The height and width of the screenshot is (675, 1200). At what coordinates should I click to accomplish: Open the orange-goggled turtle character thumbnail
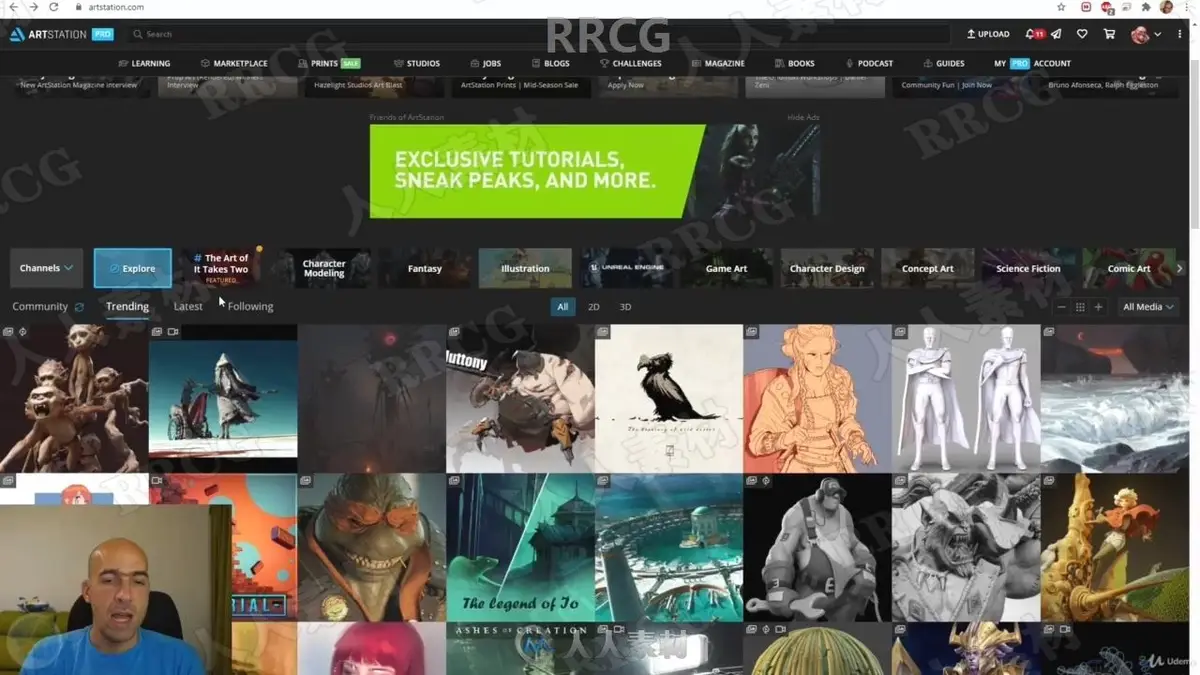click(x=371, y=547)
